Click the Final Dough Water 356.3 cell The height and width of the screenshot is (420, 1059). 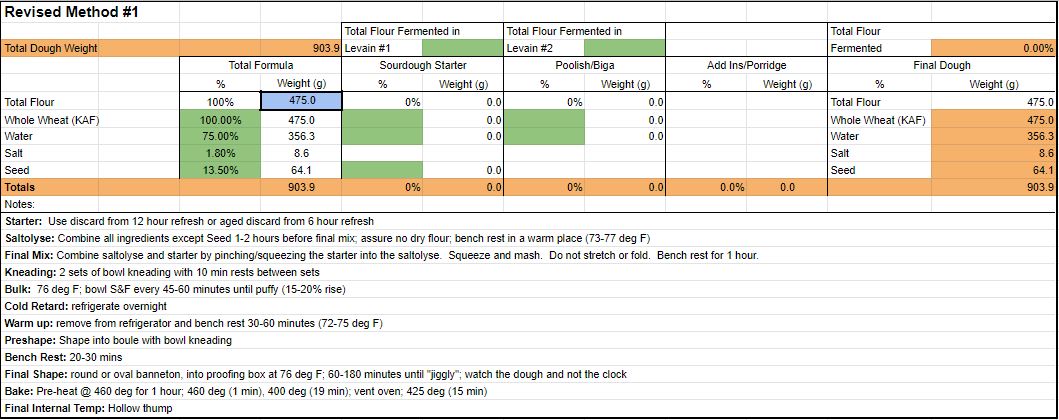[x=992, y=136]
